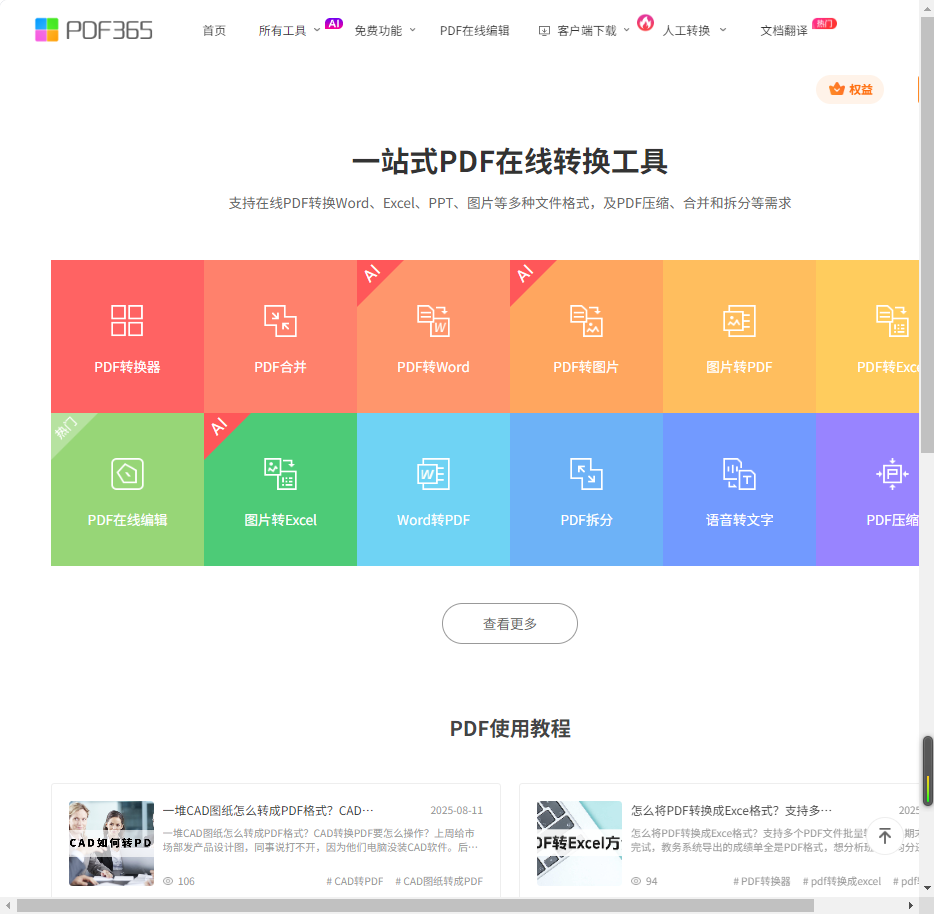This screenshot has height=914, width=936.
Task: Click the date 2025-08-11
Action: click(x=457, y=811)
